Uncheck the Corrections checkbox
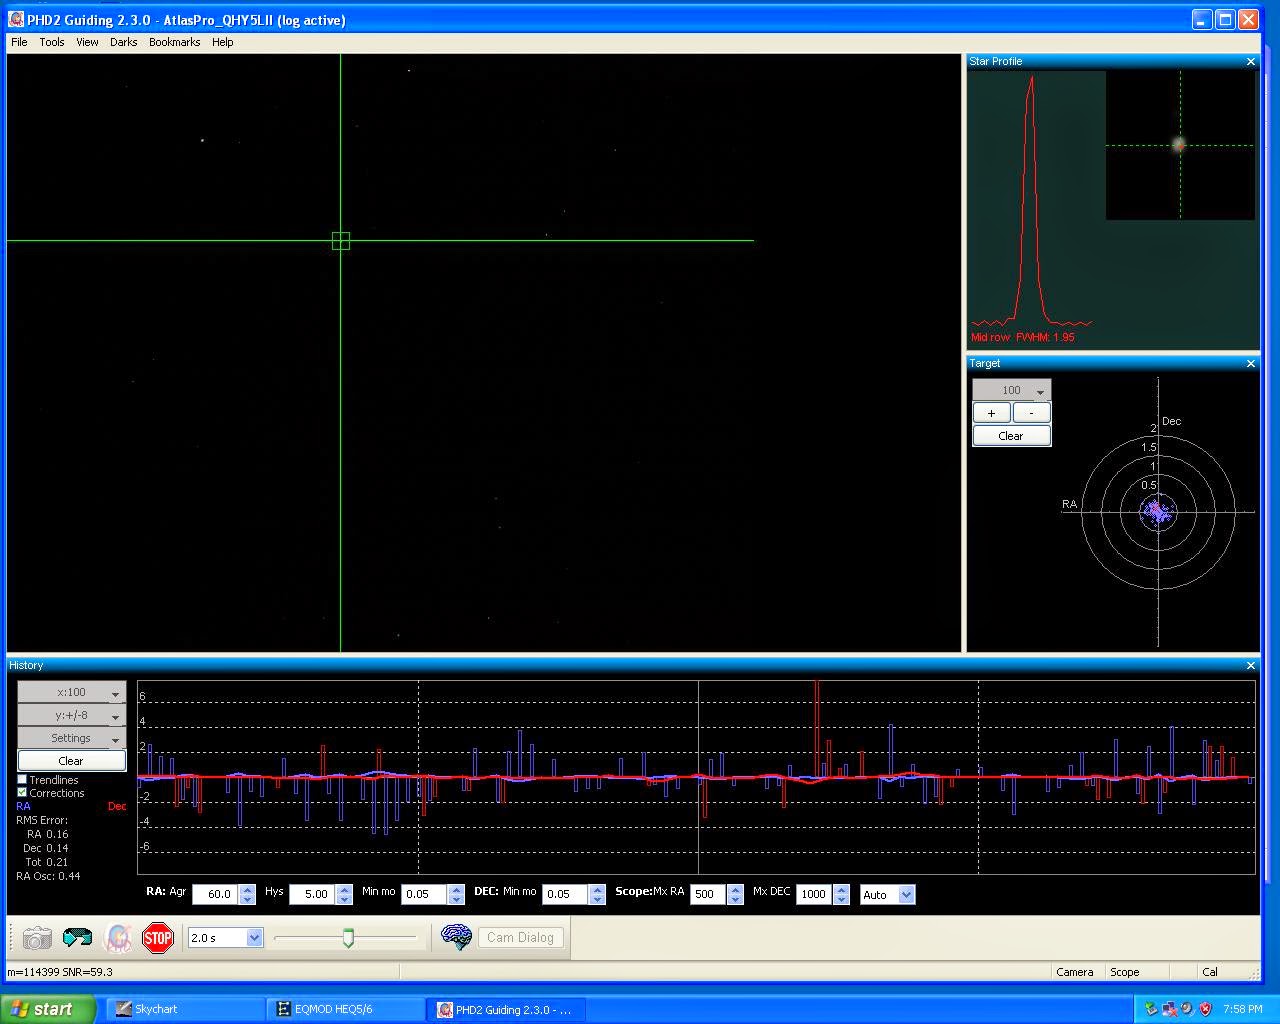 (x=22, y=793)
